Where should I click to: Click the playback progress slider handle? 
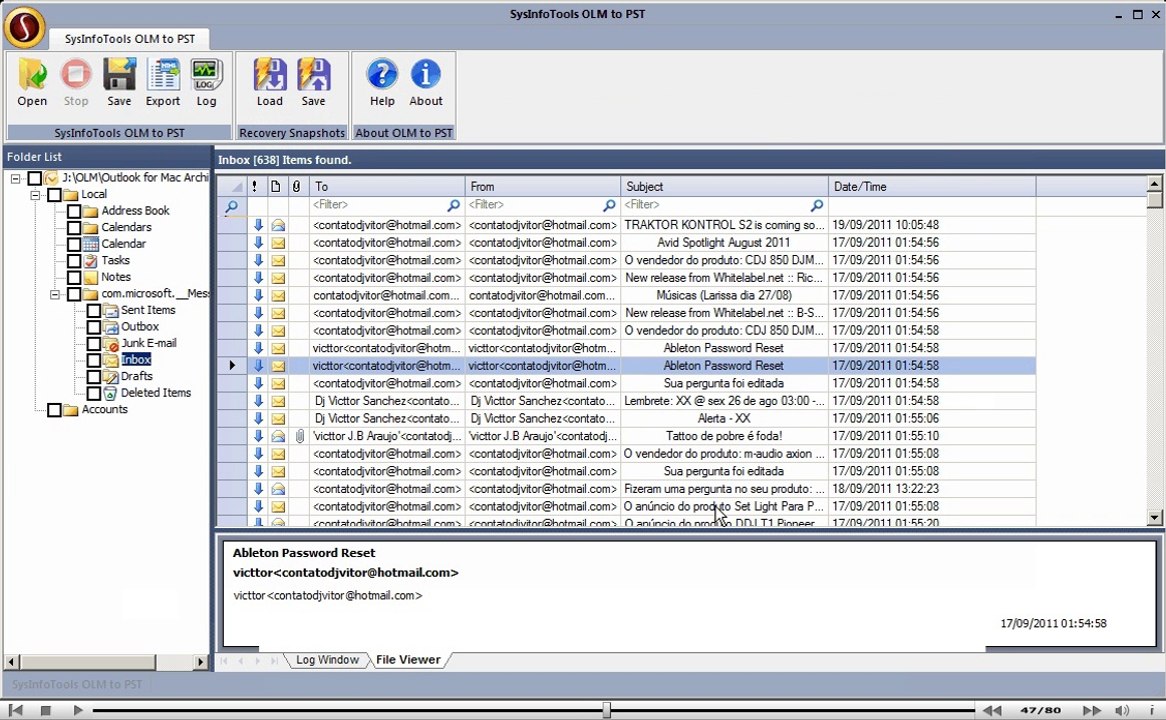coord(607,710)
